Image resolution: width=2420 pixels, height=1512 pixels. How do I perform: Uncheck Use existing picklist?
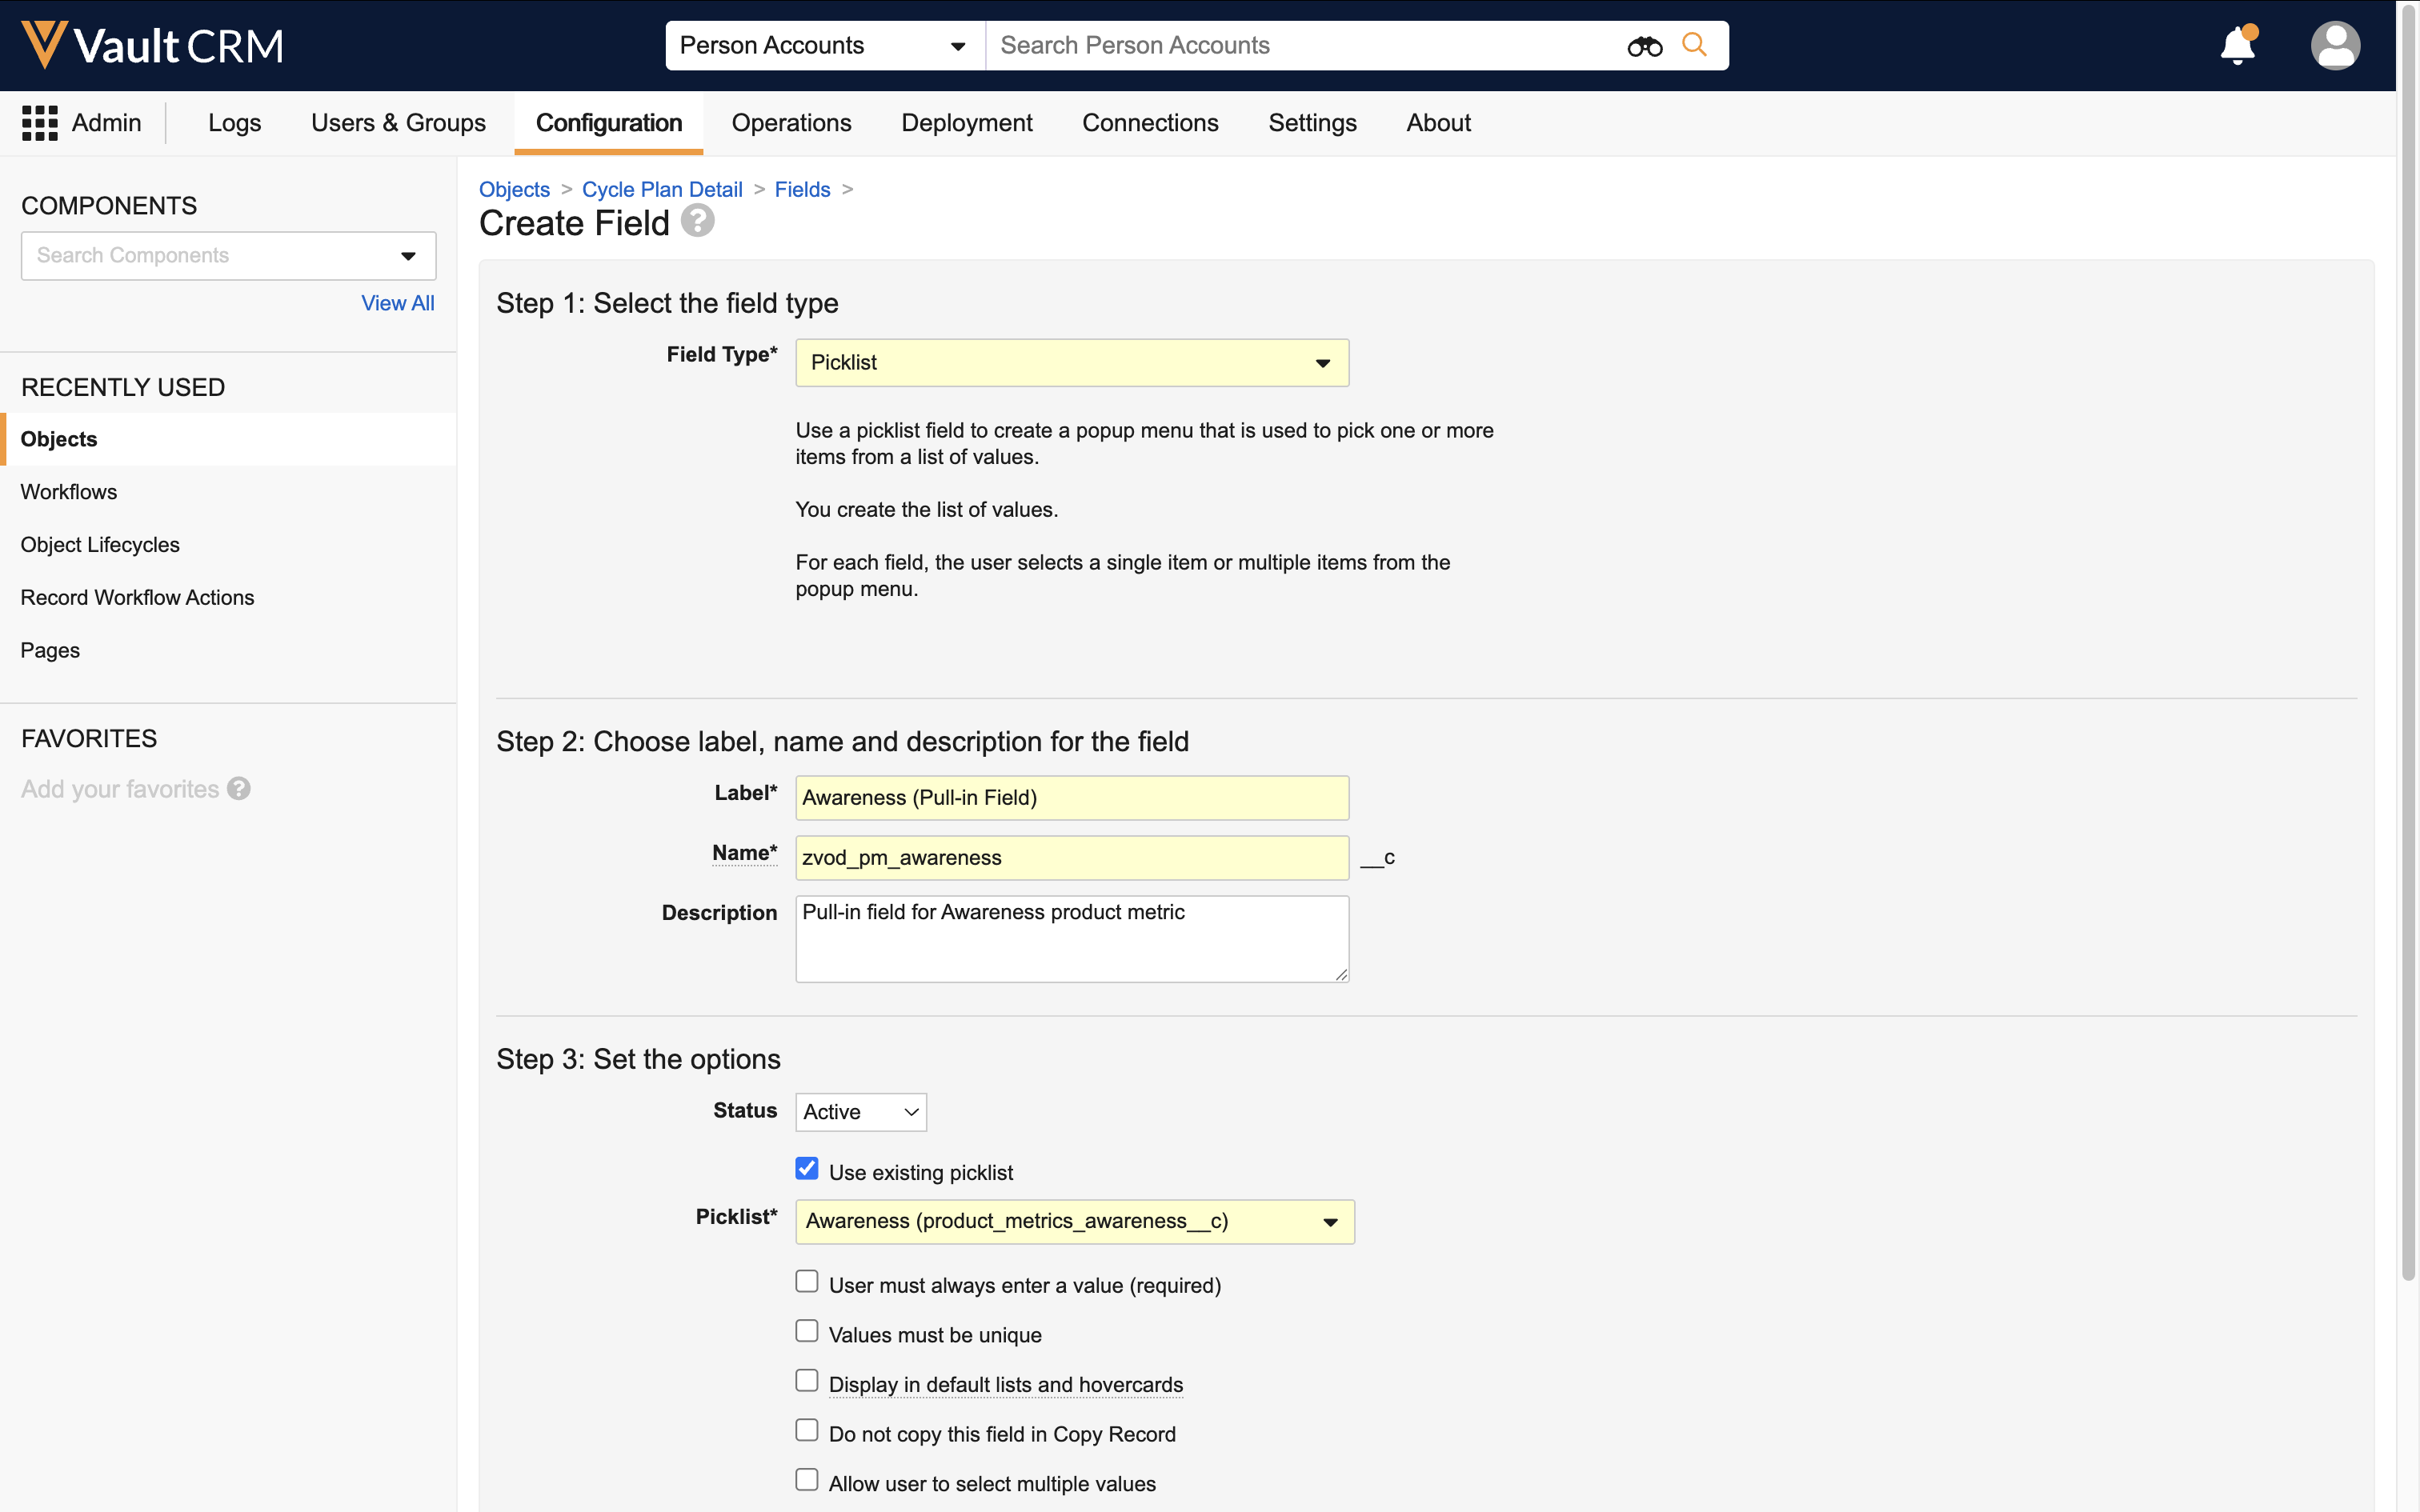click(807, 1169)
